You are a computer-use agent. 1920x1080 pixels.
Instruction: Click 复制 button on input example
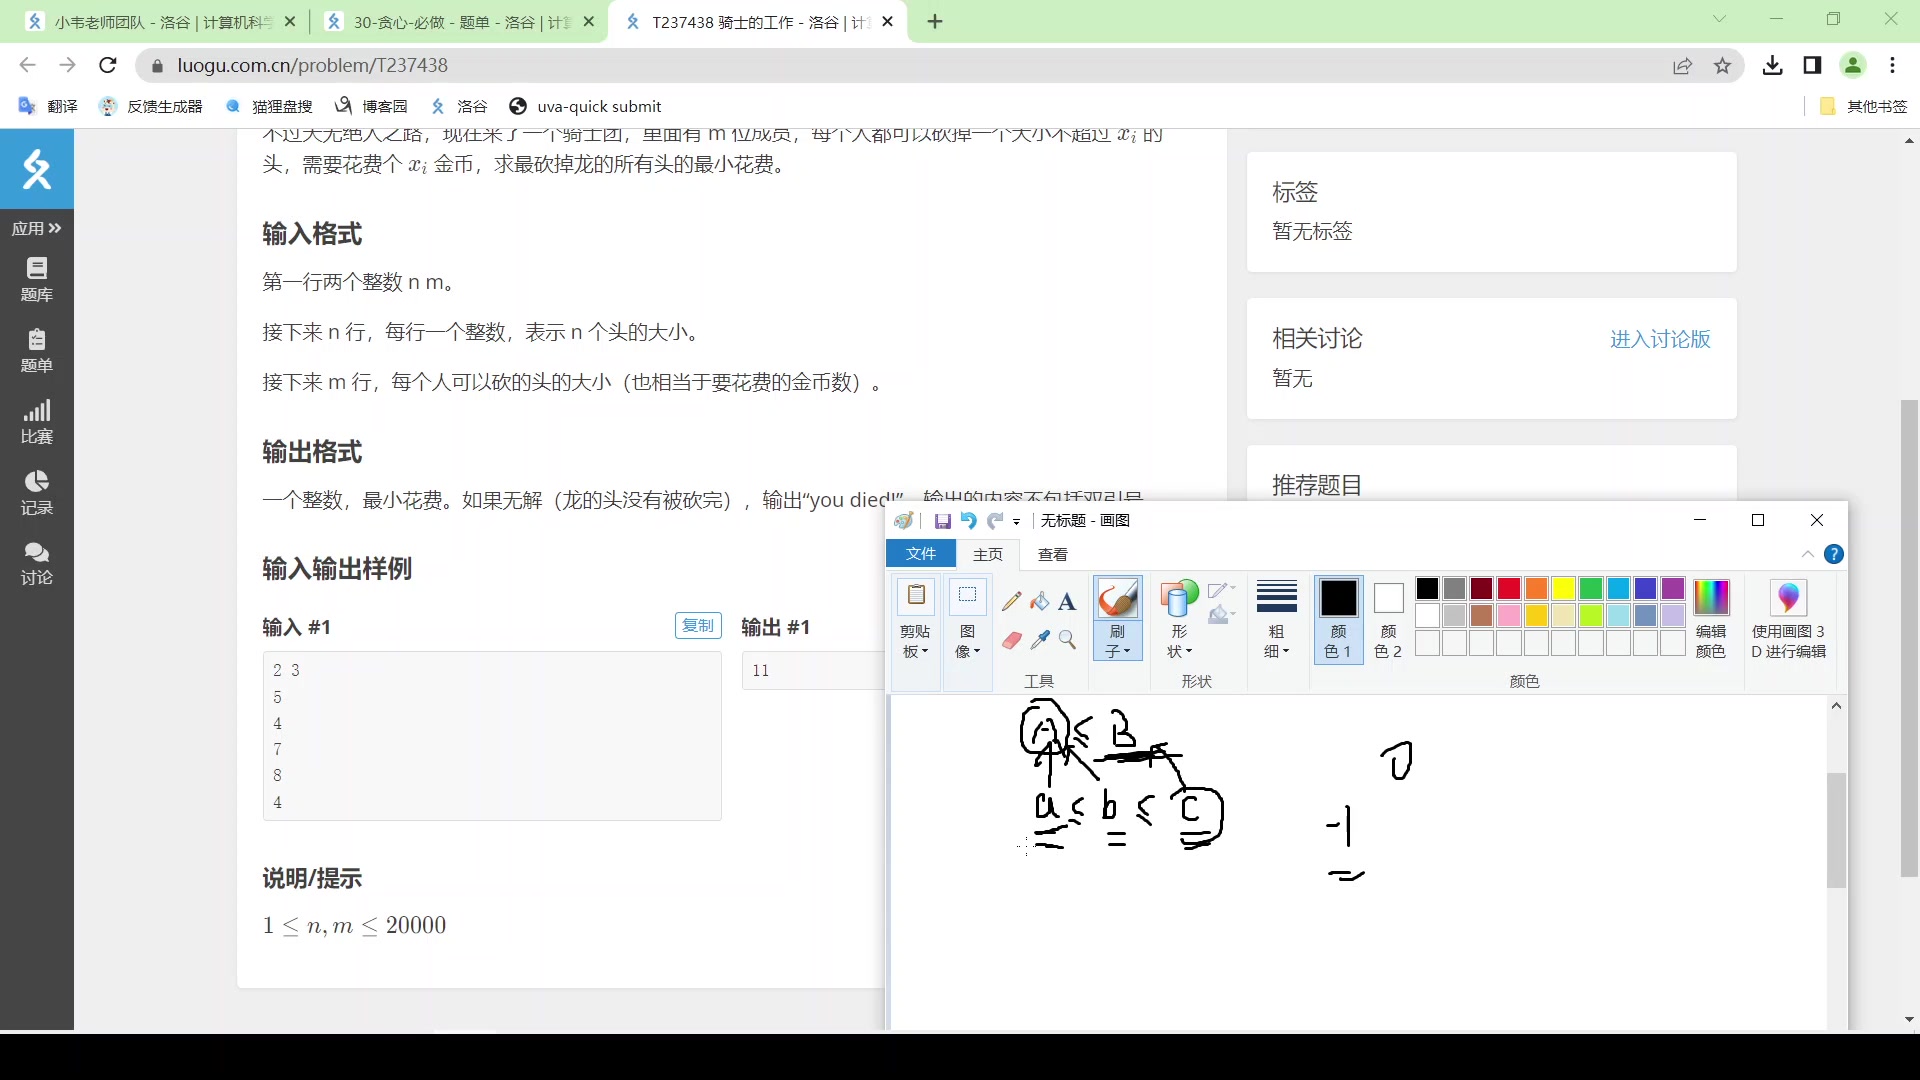tap(696, 625)
